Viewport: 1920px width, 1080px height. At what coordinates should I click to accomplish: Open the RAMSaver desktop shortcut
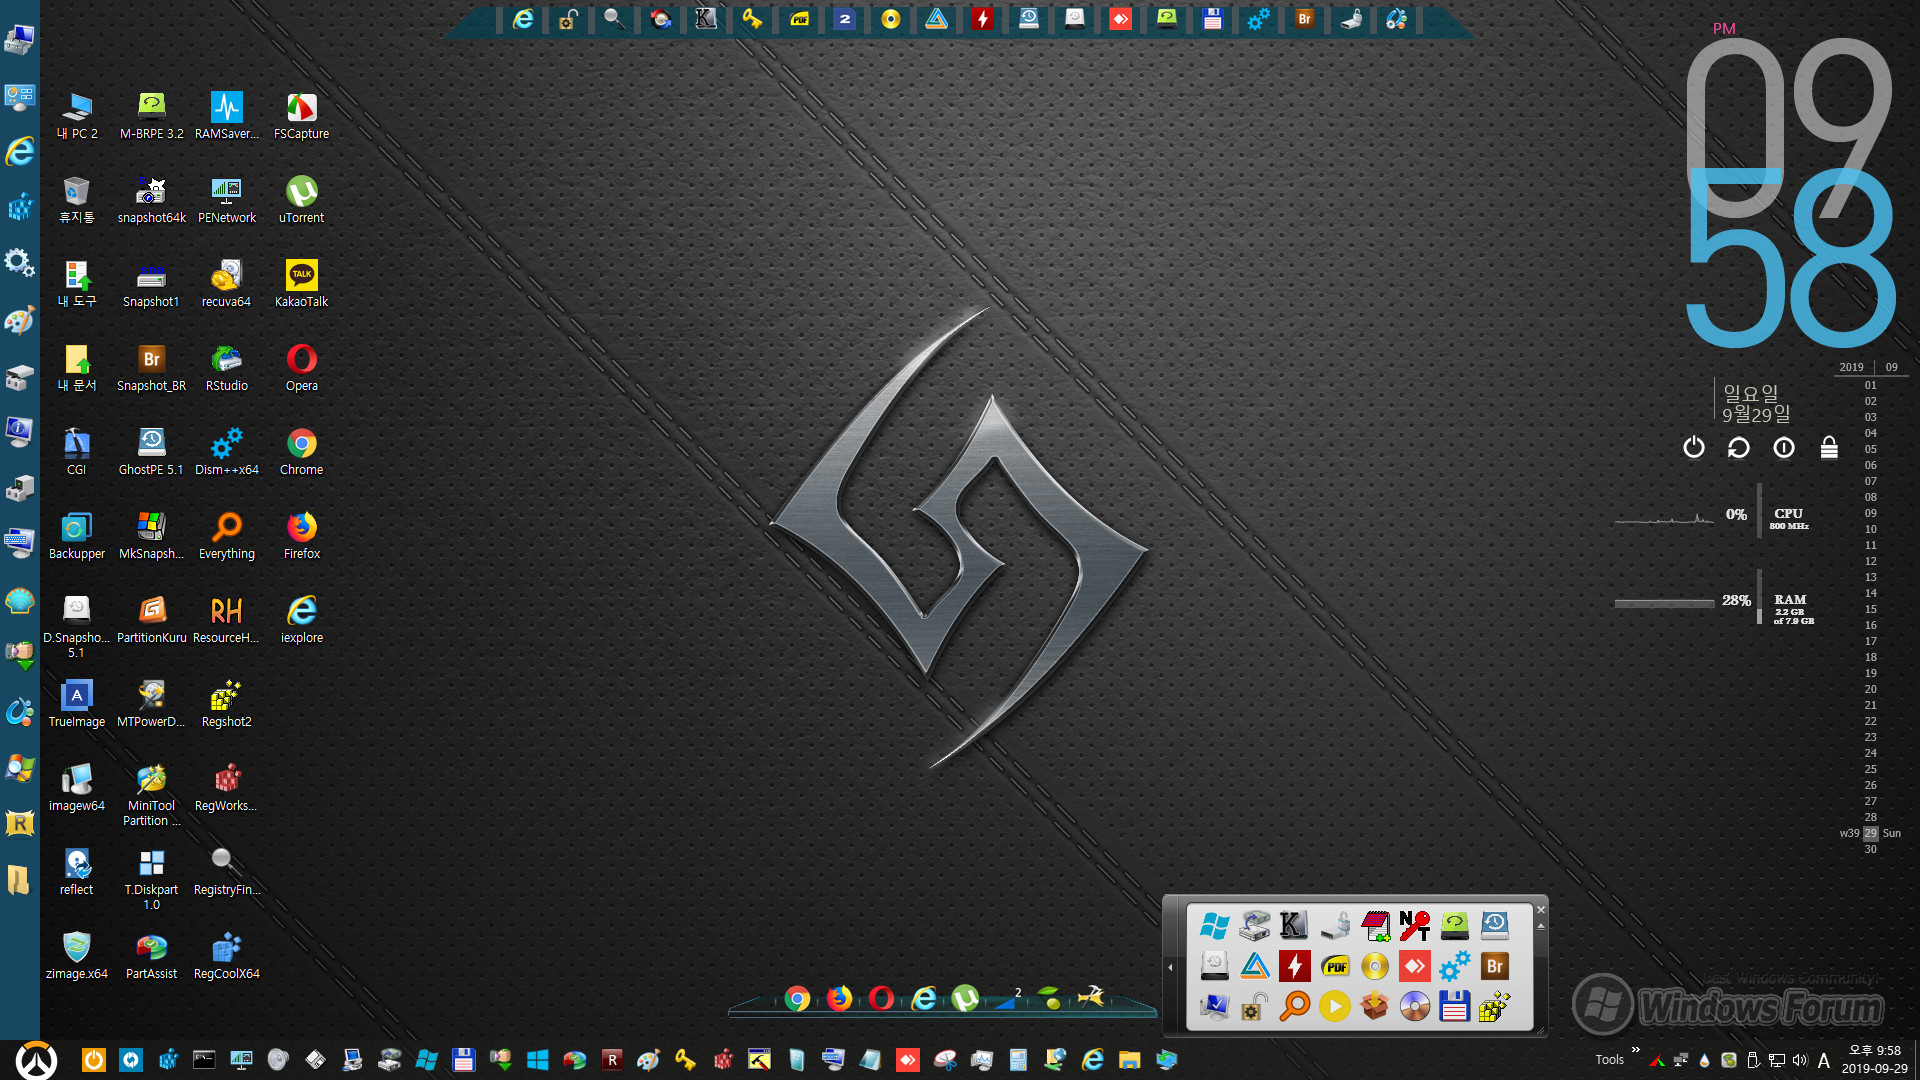click(227, 115)
